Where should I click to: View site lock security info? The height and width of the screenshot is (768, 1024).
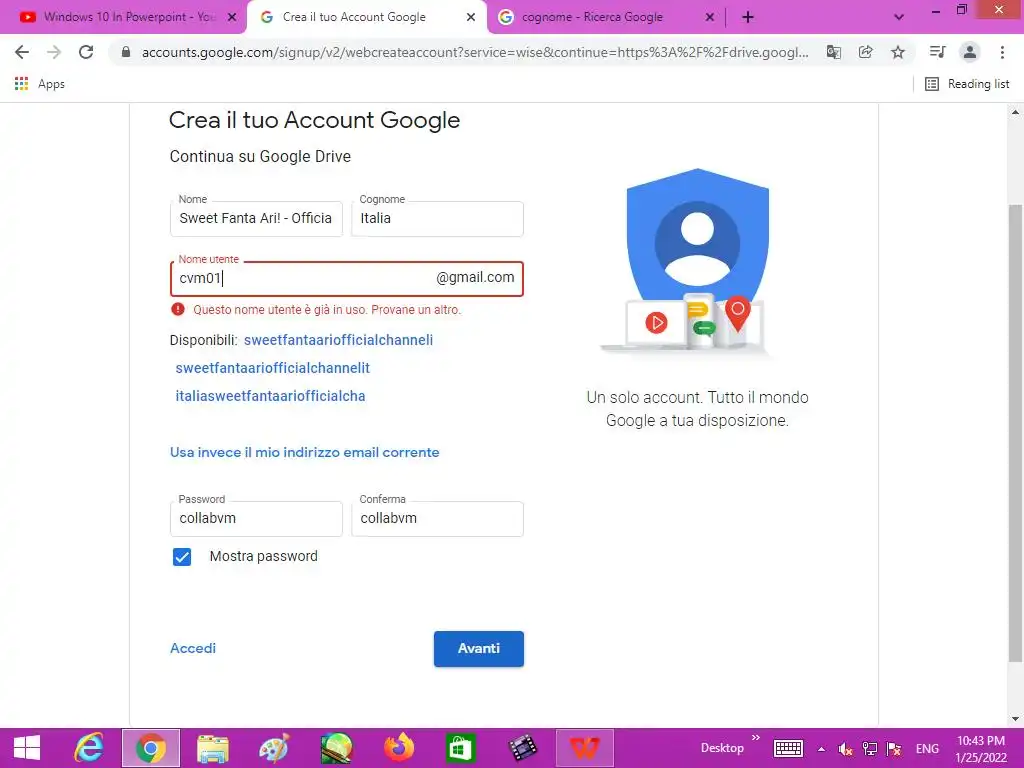tap(126, 52)
